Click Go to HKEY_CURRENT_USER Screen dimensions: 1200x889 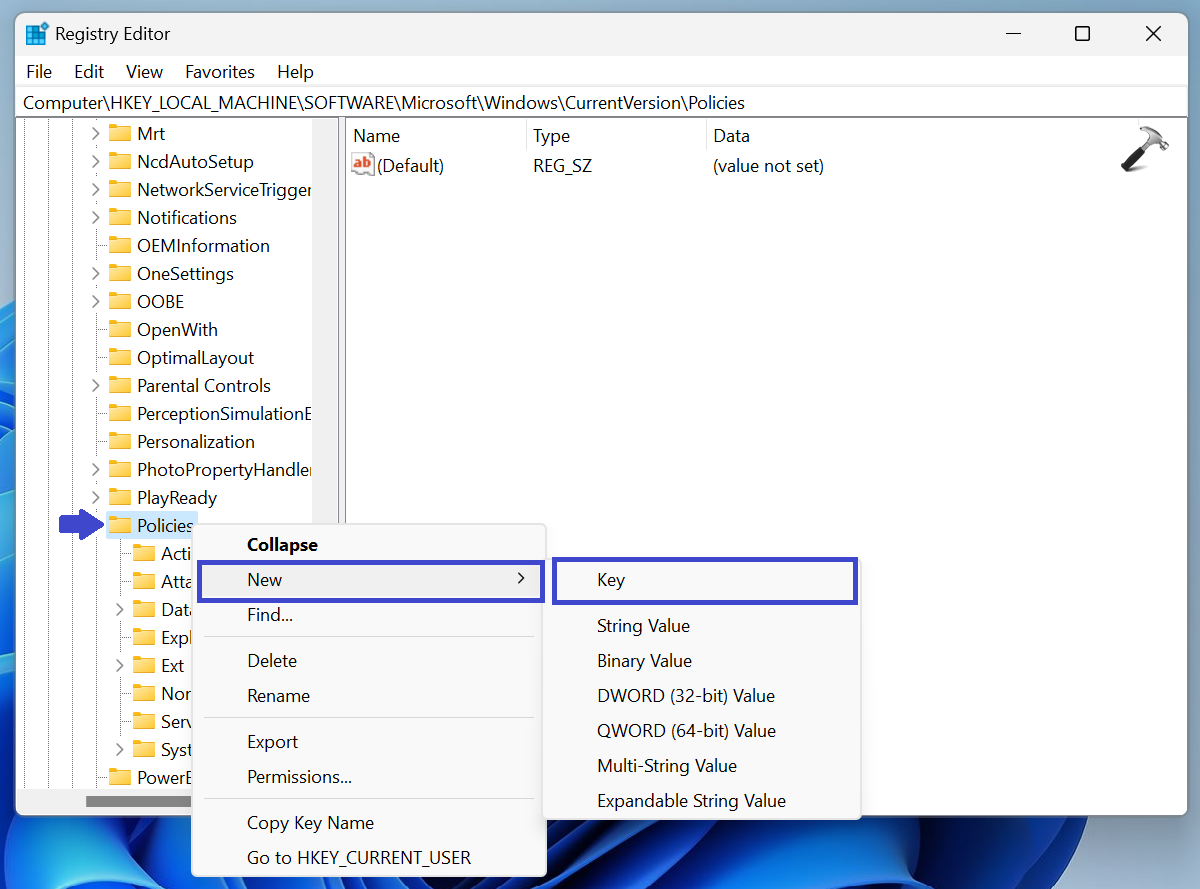[x=359, y=857]
